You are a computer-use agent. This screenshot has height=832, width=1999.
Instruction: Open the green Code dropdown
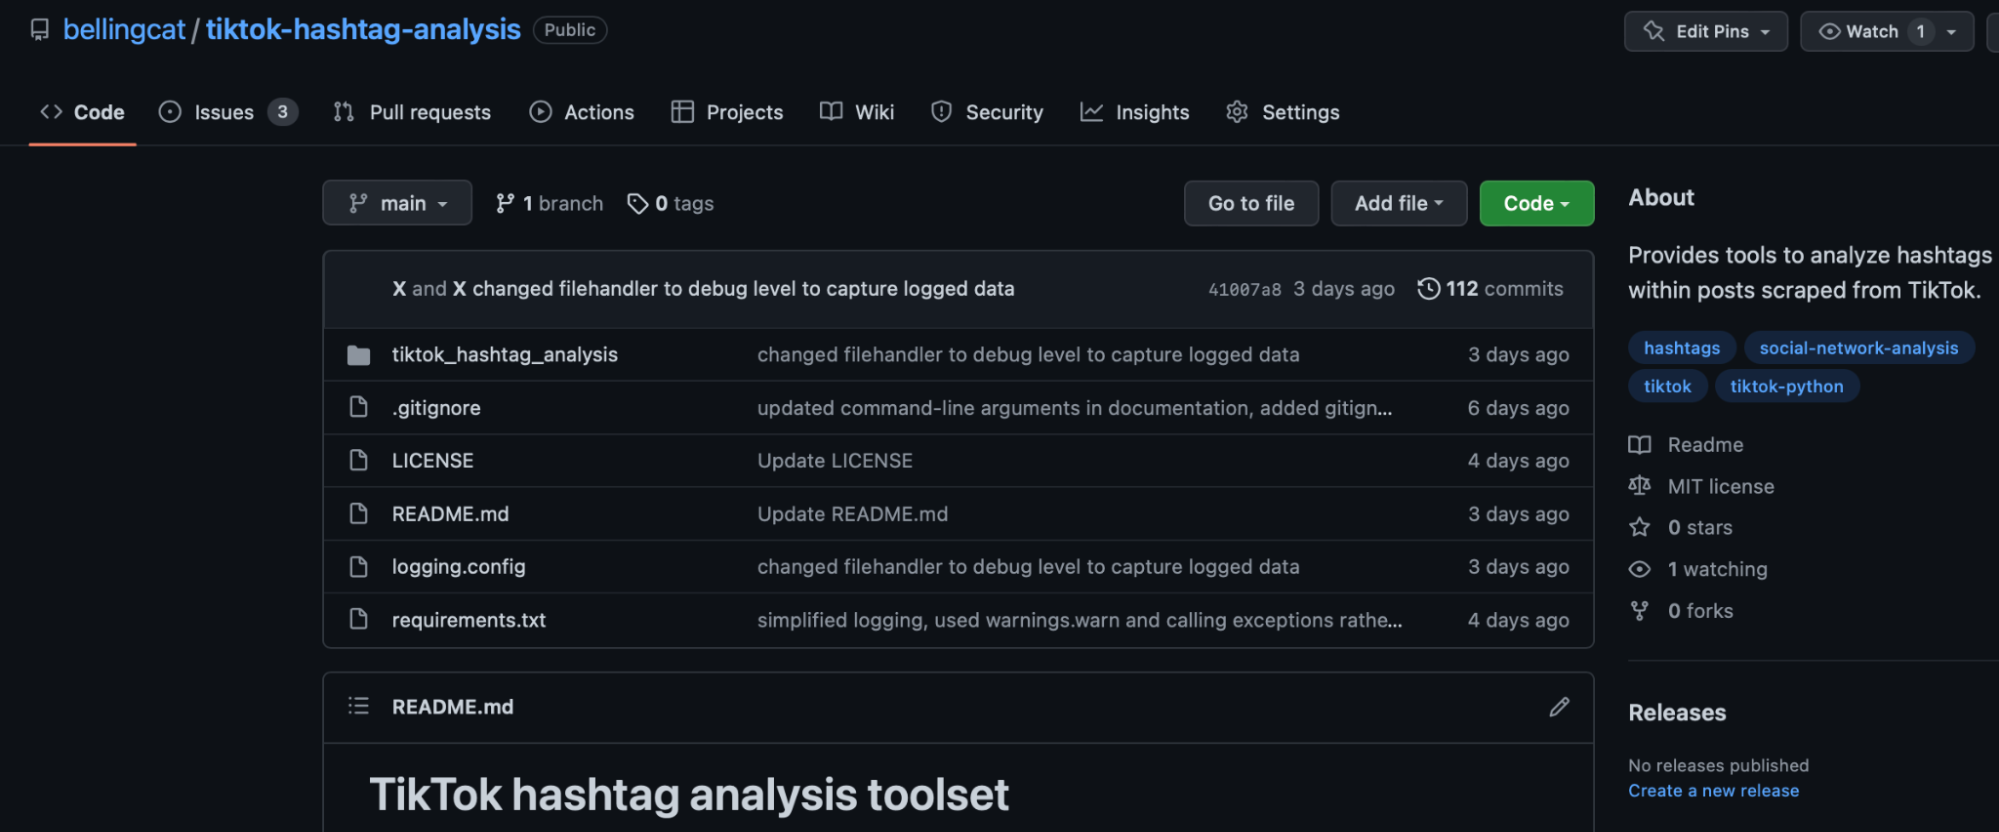tap(1536, 203)
